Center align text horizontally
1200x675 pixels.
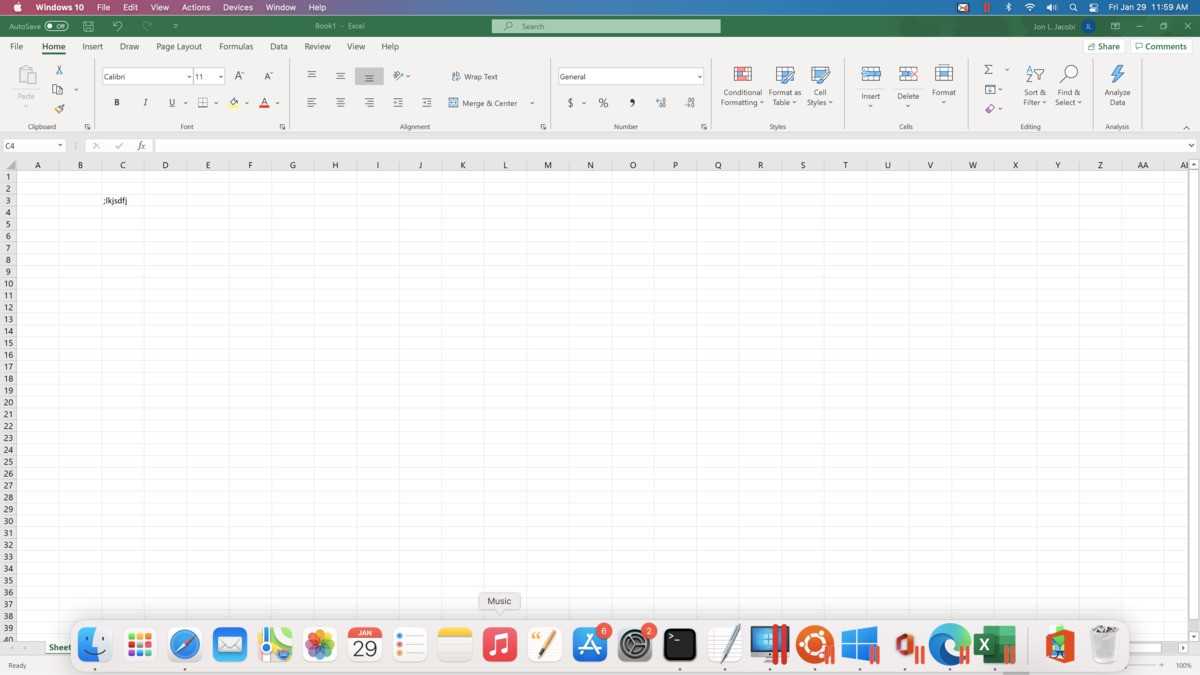[340, 103]
